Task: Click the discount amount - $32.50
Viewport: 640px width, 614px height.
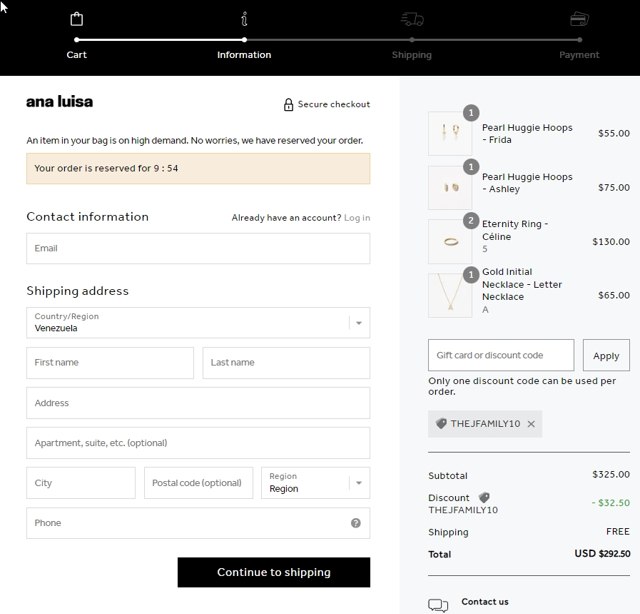Action: pos(611,503)
